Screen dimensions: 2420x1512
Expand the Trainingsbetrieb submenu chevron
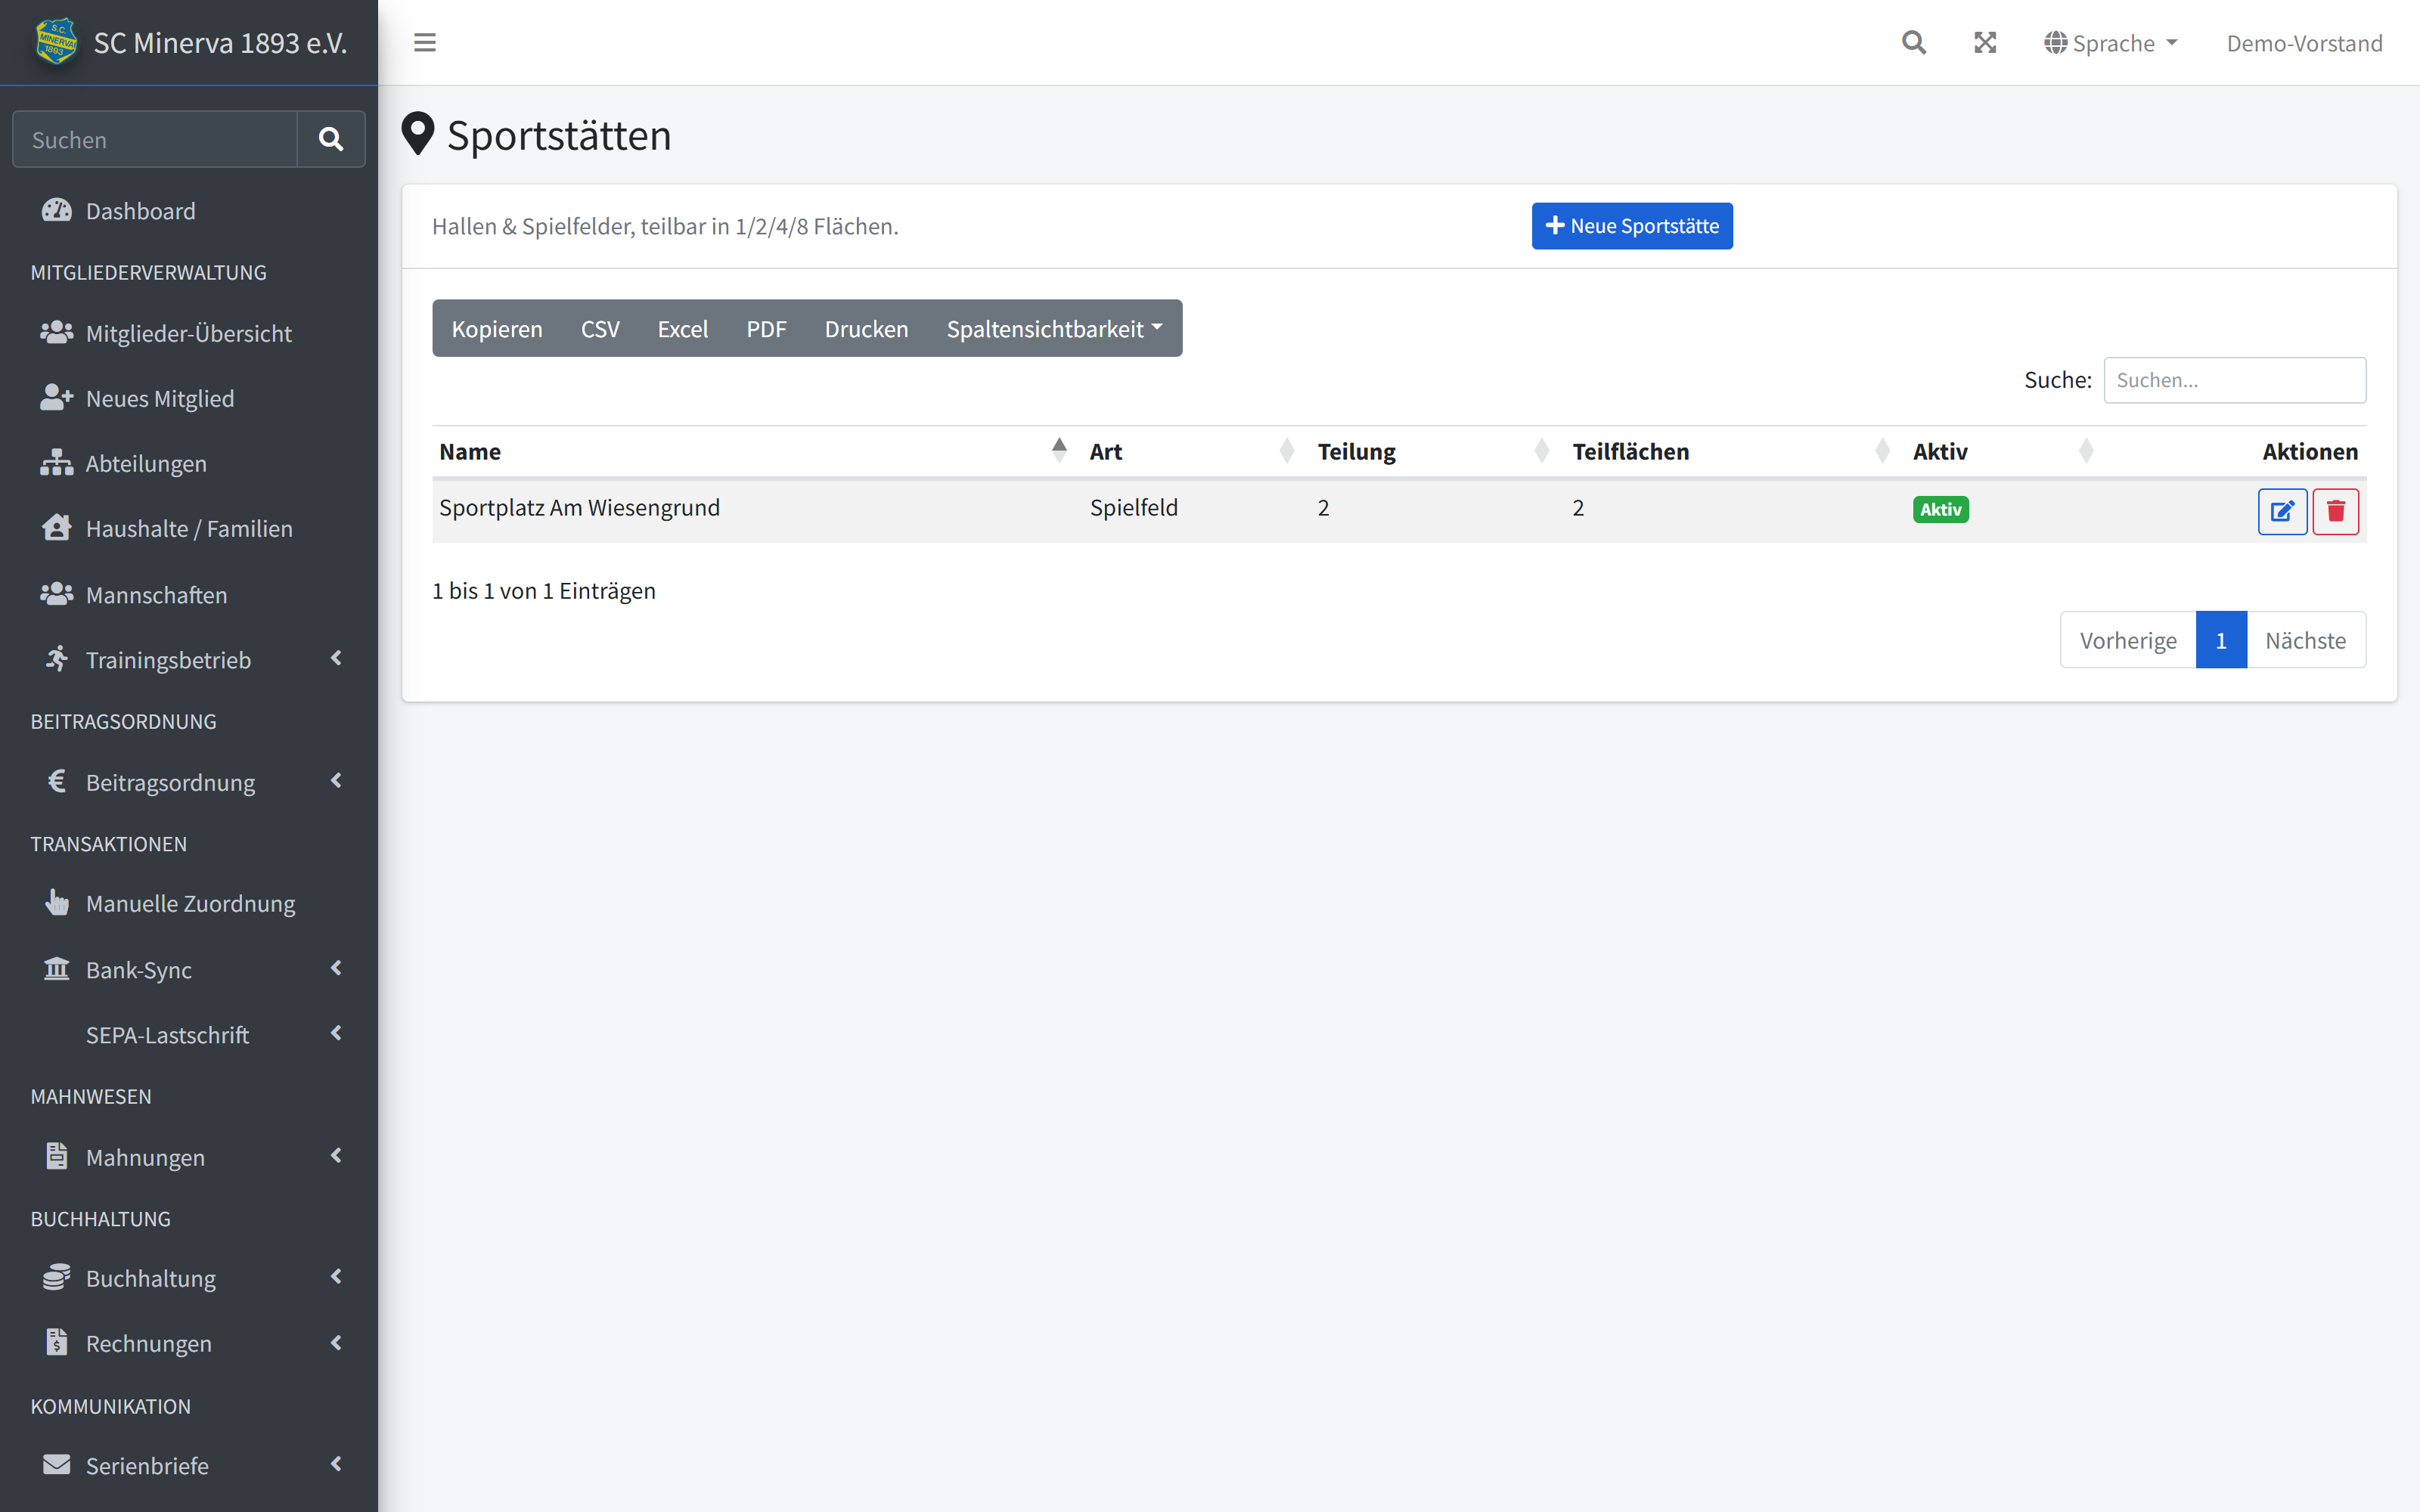336,658
